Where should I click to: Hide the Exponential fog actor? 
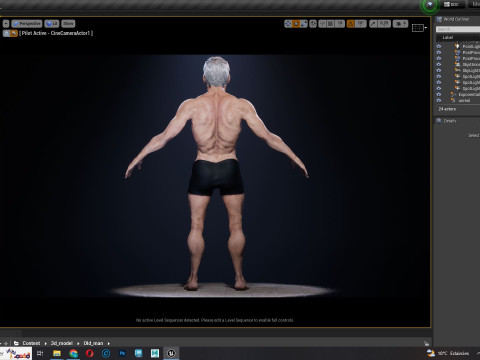[439, 94]
